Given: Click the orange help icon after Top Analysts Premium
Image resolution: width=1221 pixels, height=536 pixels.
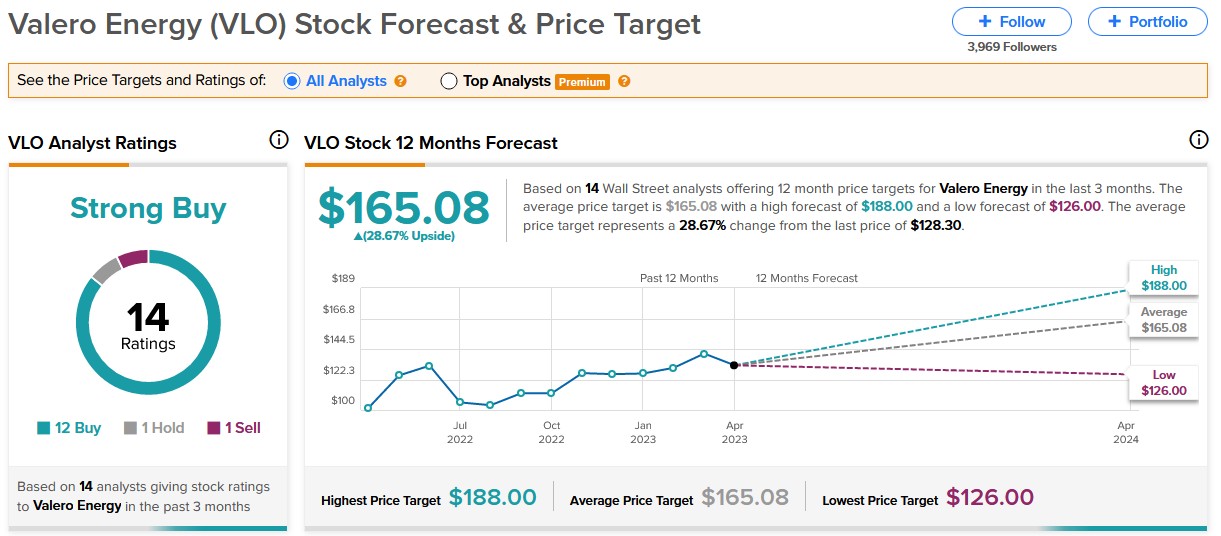Looking at the screenshot, I should [624, 82].
